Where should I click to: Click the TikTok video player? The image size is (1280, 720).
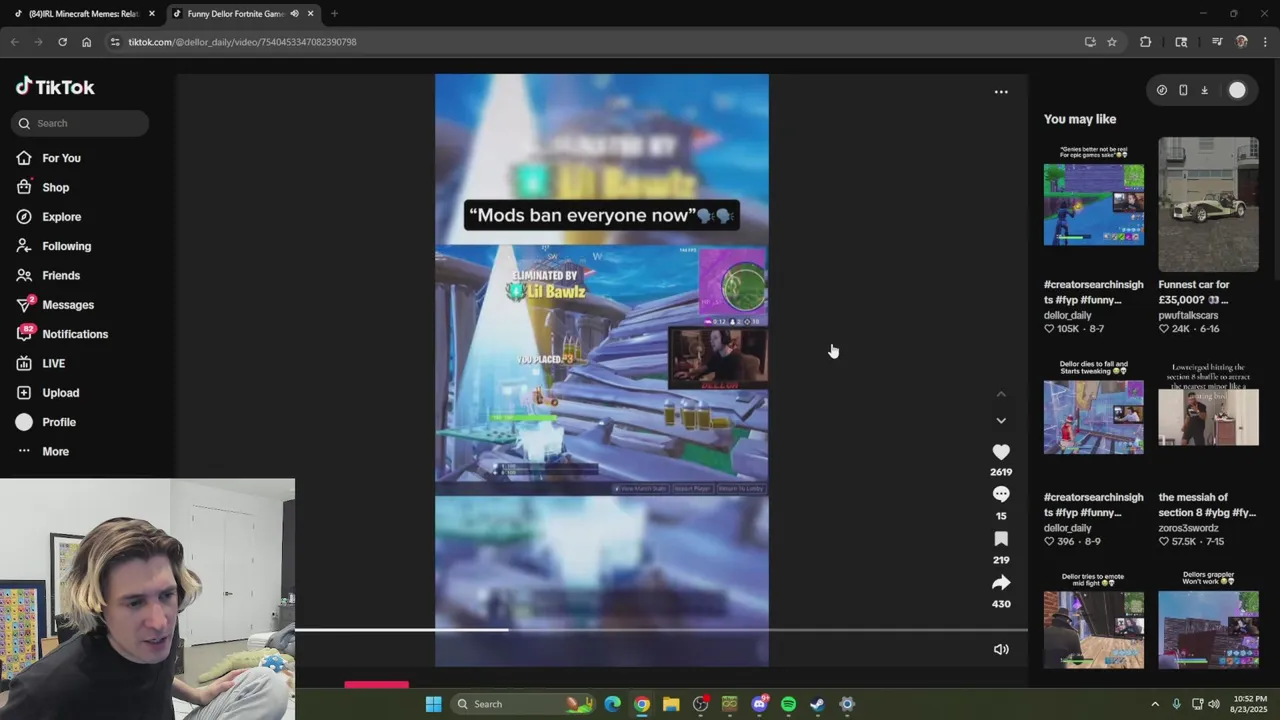pyautogui.click(x=602, y=370)
